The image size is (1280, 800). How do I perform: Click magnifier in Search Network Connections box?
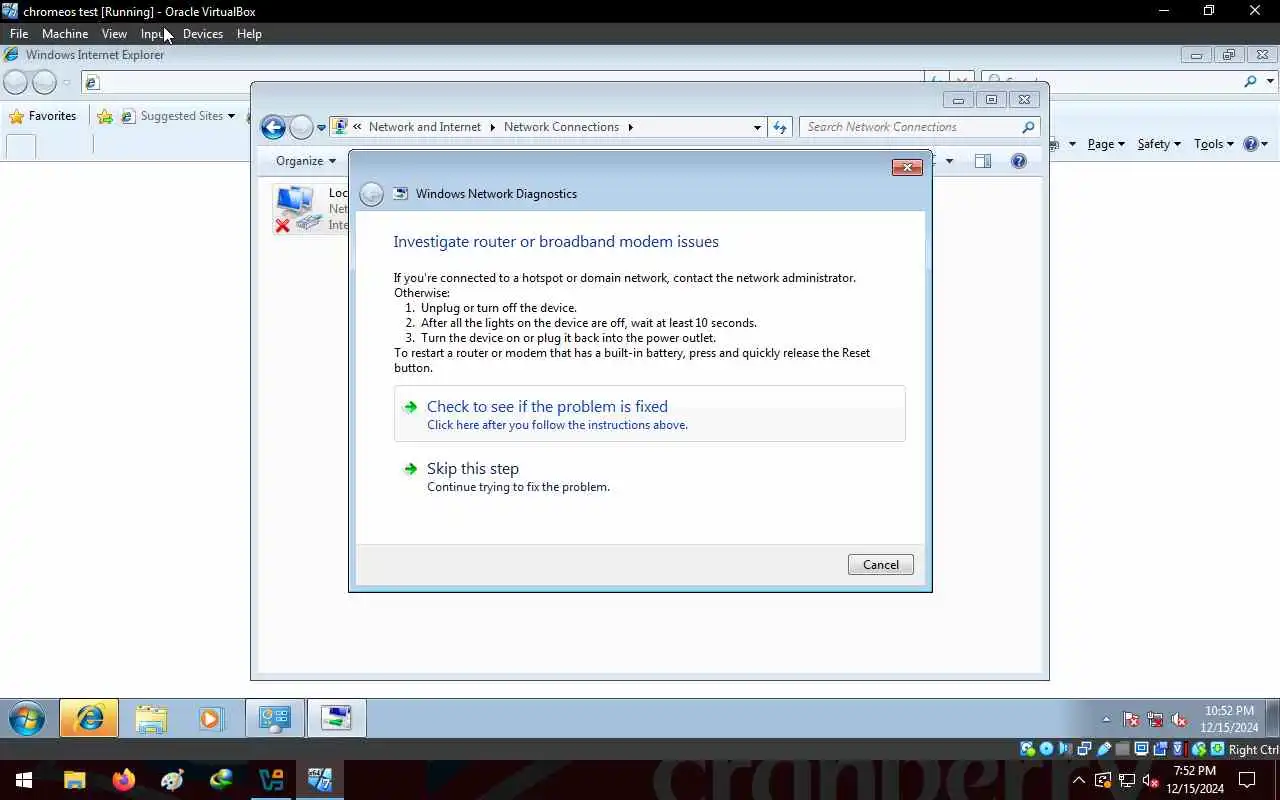(x=1028, y=127)
